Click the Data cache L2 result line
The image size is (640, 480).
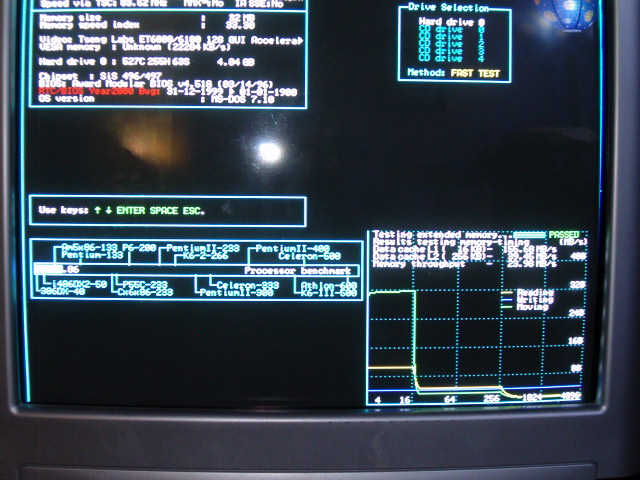click(464, 256)
